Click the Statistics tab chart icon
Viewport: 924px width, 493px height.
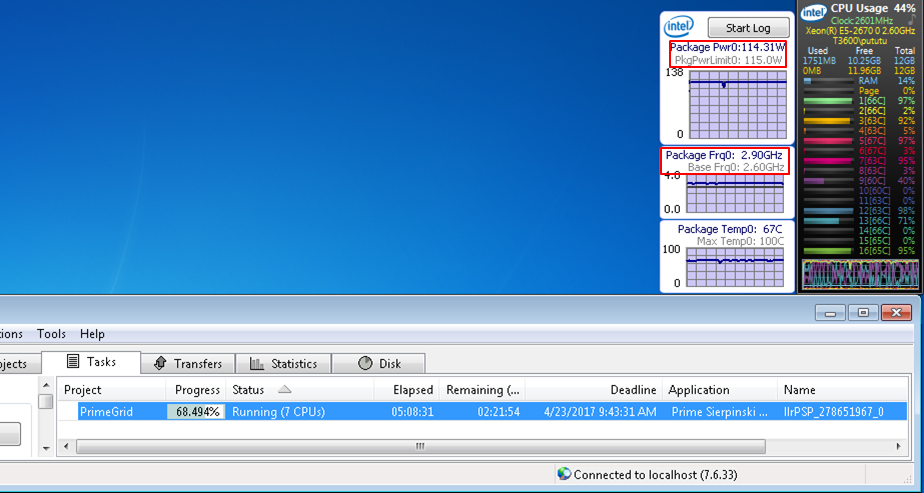click(257, 363)
